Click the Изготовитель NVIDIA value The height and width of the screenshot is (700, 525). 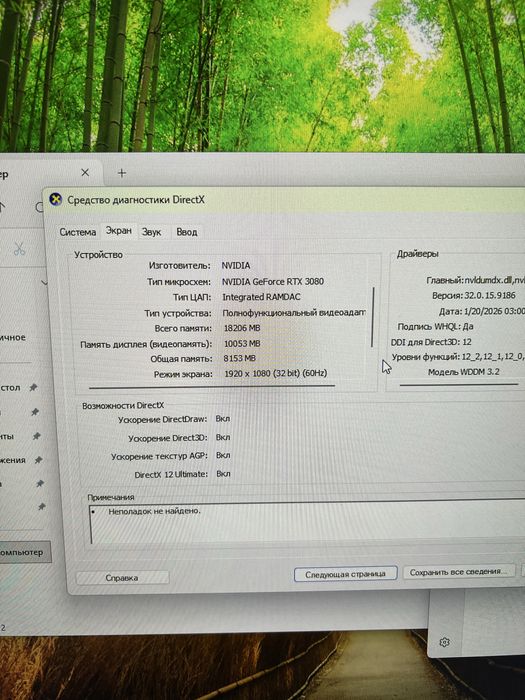click(236, 266)
